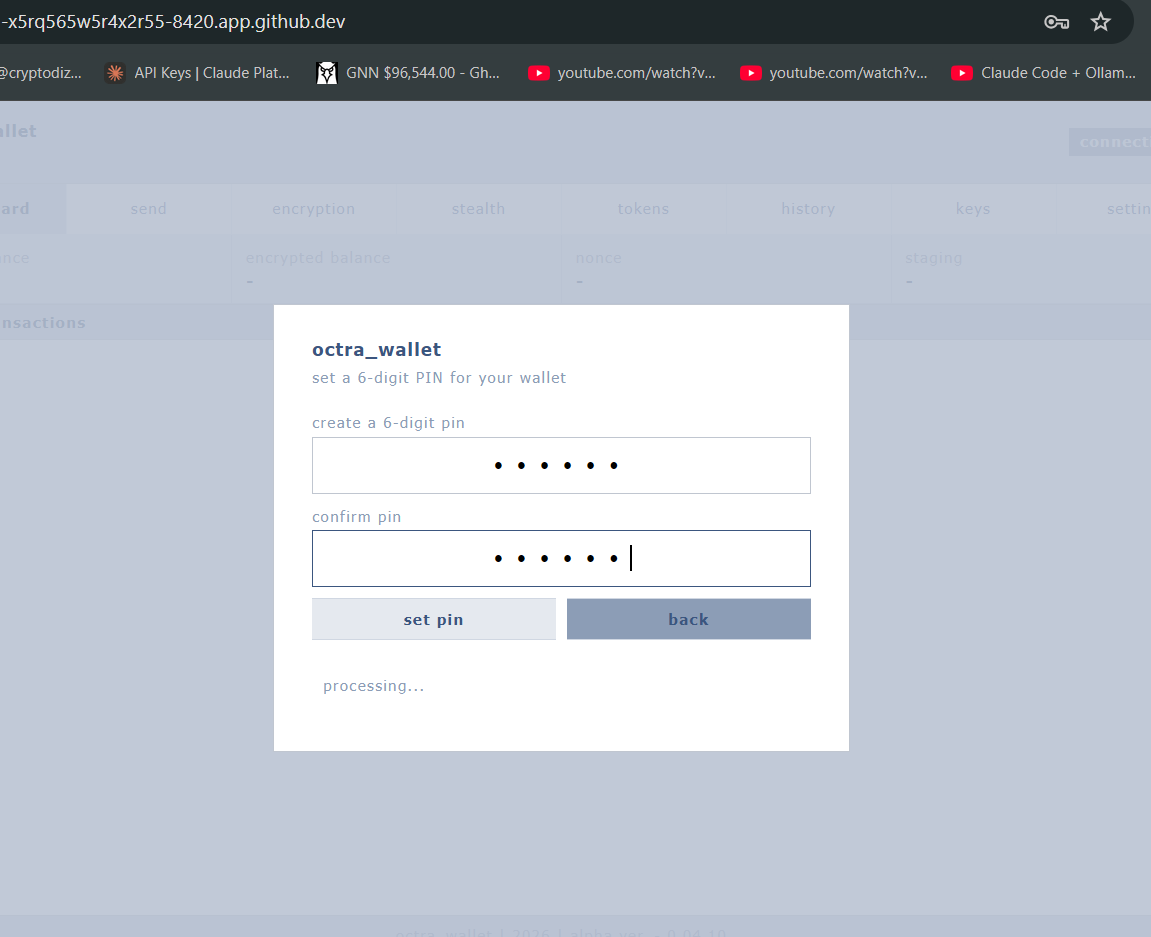Click the back button in PIN dialog
This screenshot has height=937, width=1151.
tap(689, 619)
